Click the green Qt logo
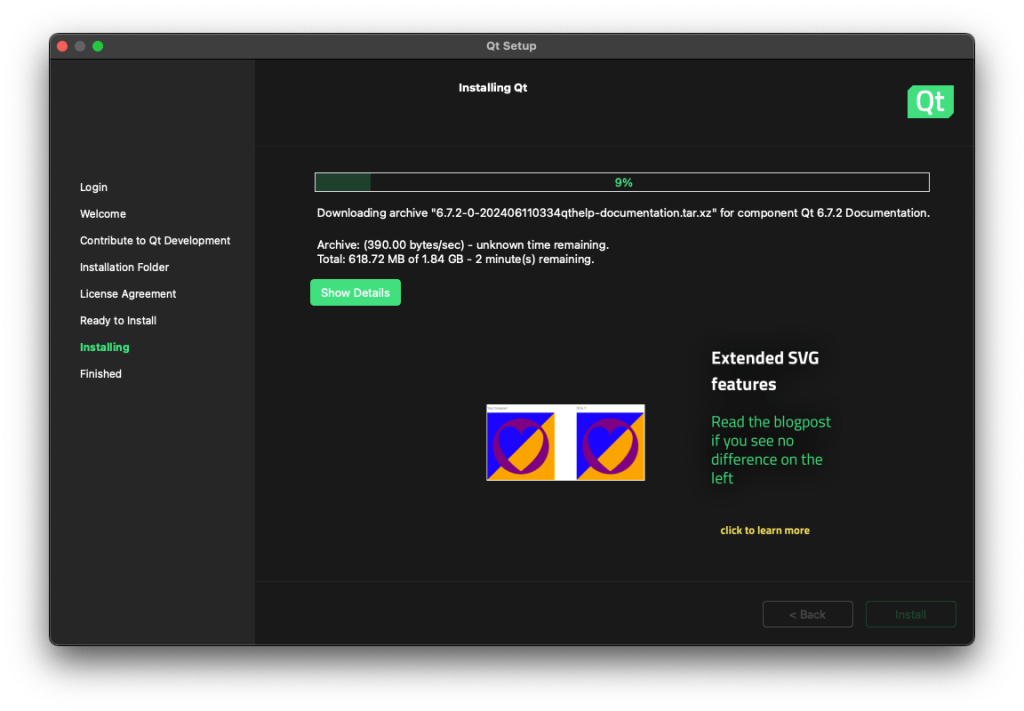The image size is (1024, 711). point(930,102)
